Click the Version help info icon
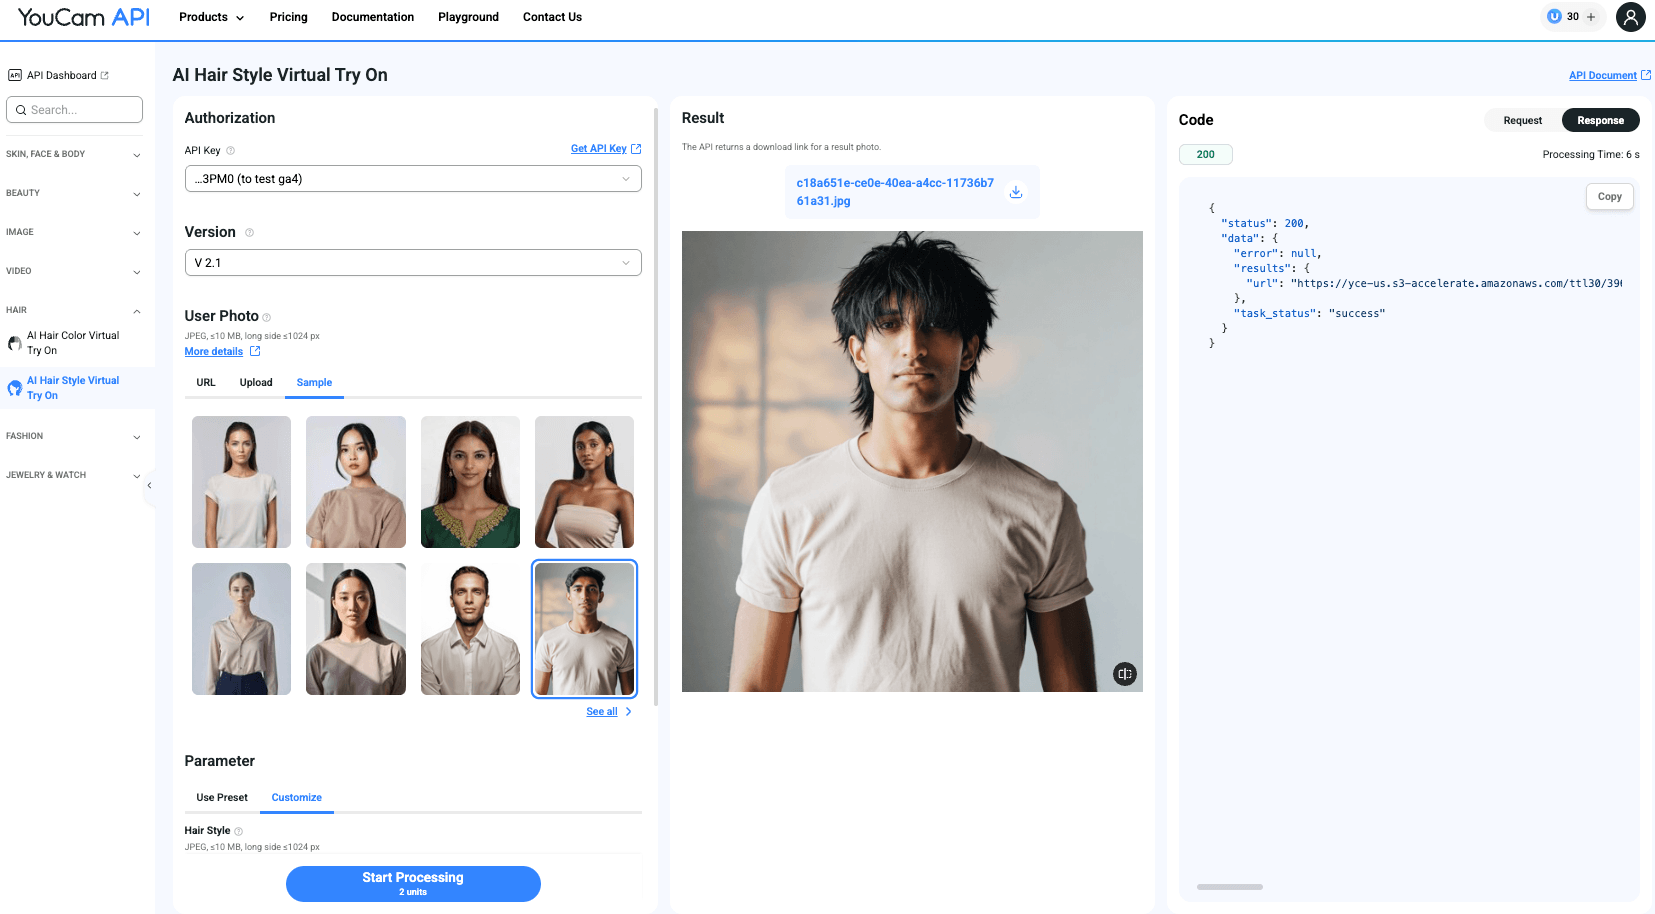Image resolution: width=1655 pixels, height=914 pixels. [x=249, y=232]
